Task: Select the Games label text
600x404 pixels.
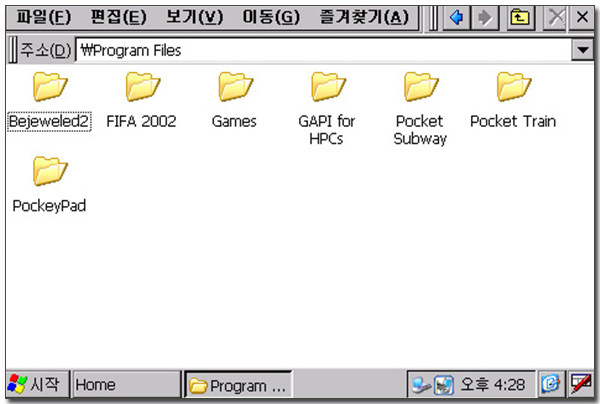Action: click(234, 121)
